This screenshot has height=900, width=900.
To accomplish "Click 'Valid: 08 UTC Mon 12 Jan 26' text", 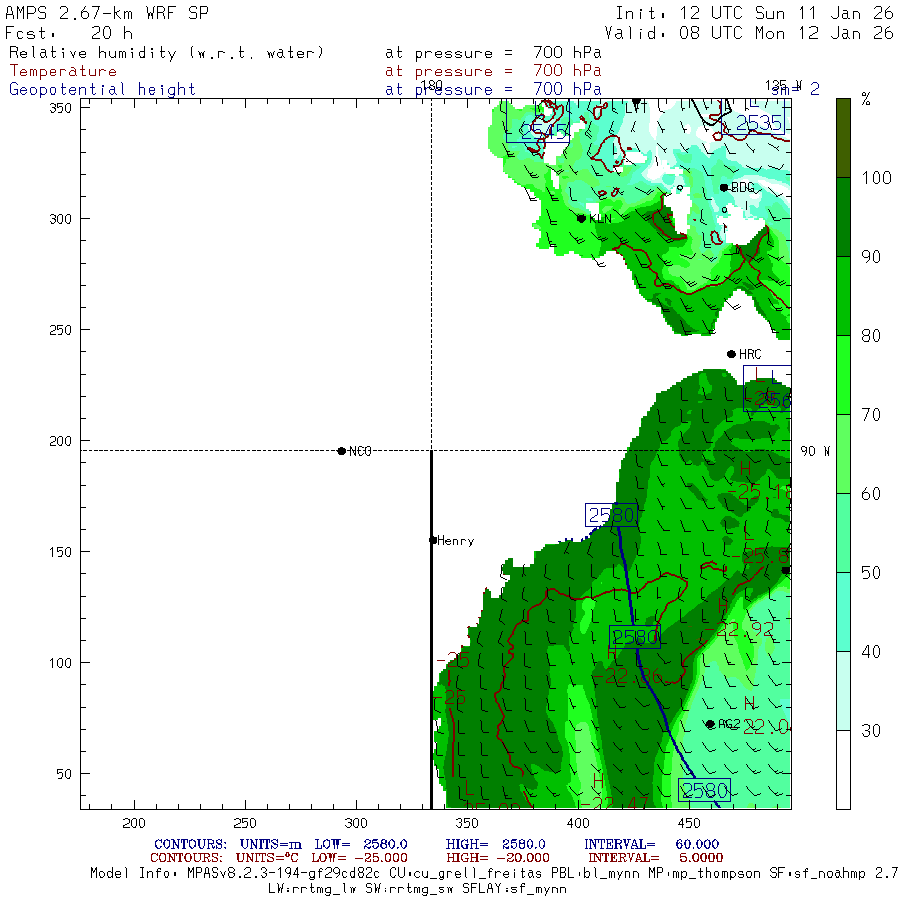I will (749, 33).
